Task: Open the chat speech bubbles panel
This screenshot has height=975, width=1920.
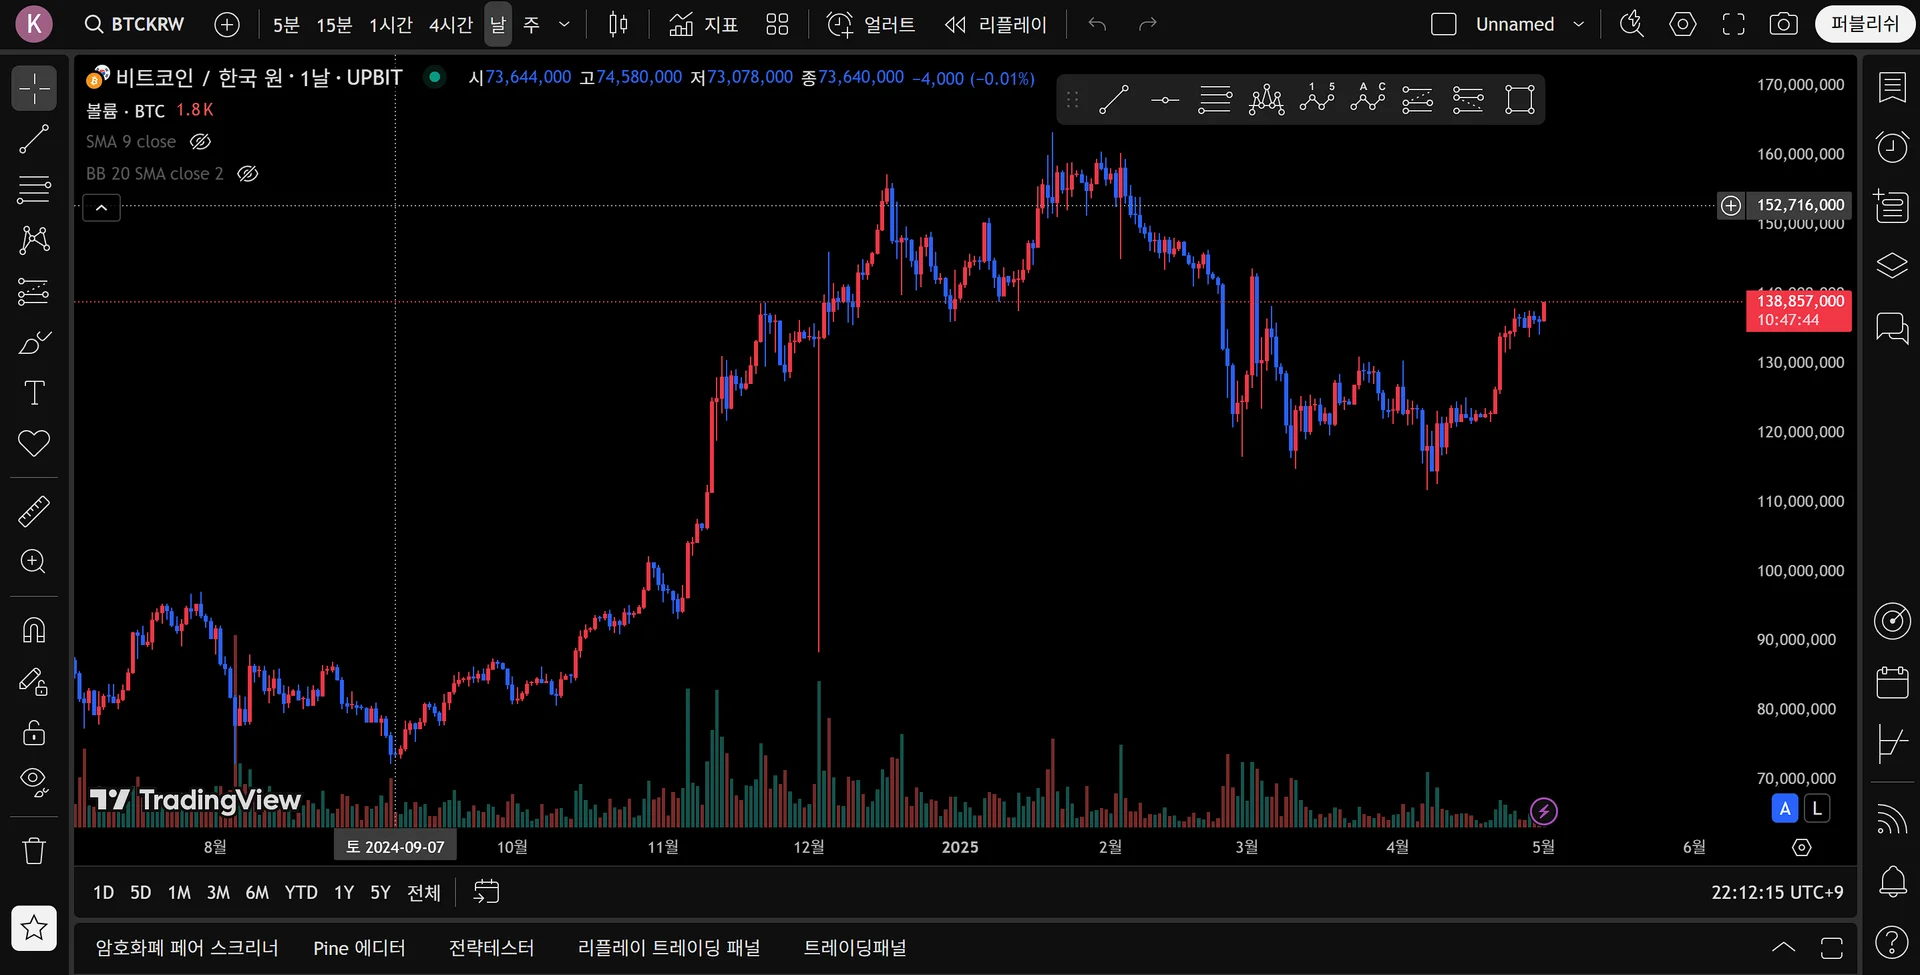Action: click(x=1892, y=327)
